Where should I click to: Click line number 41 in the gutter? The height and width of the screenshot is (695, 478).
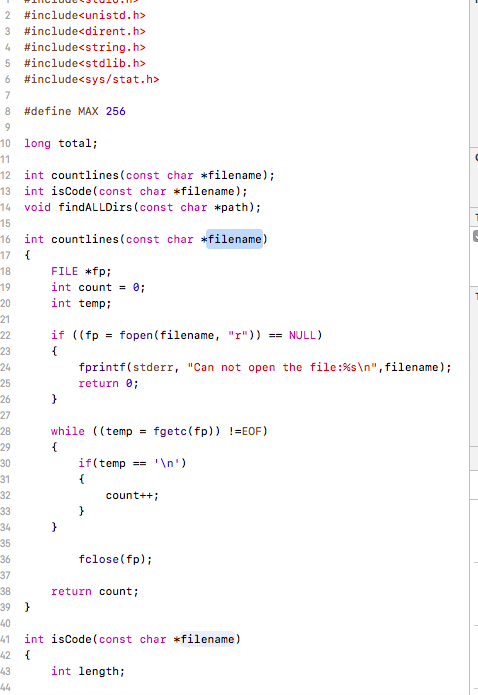click(x=5, y=640)
